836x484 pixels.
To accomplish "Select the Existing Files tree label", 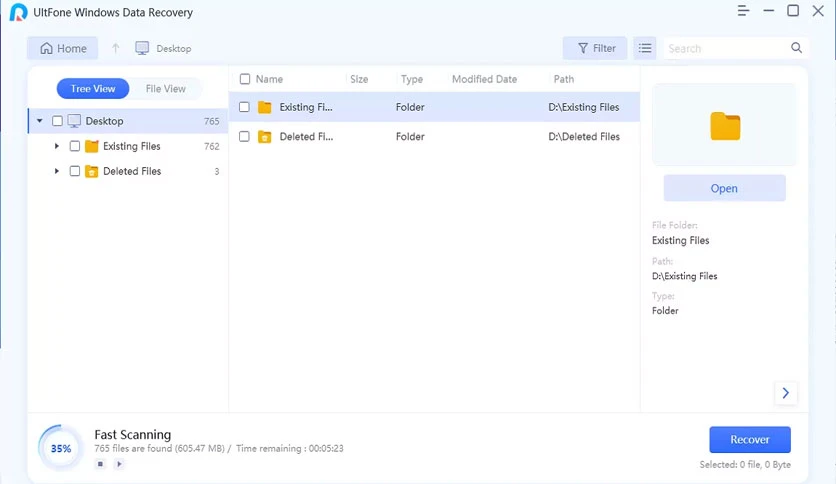I will click(132, 146).
